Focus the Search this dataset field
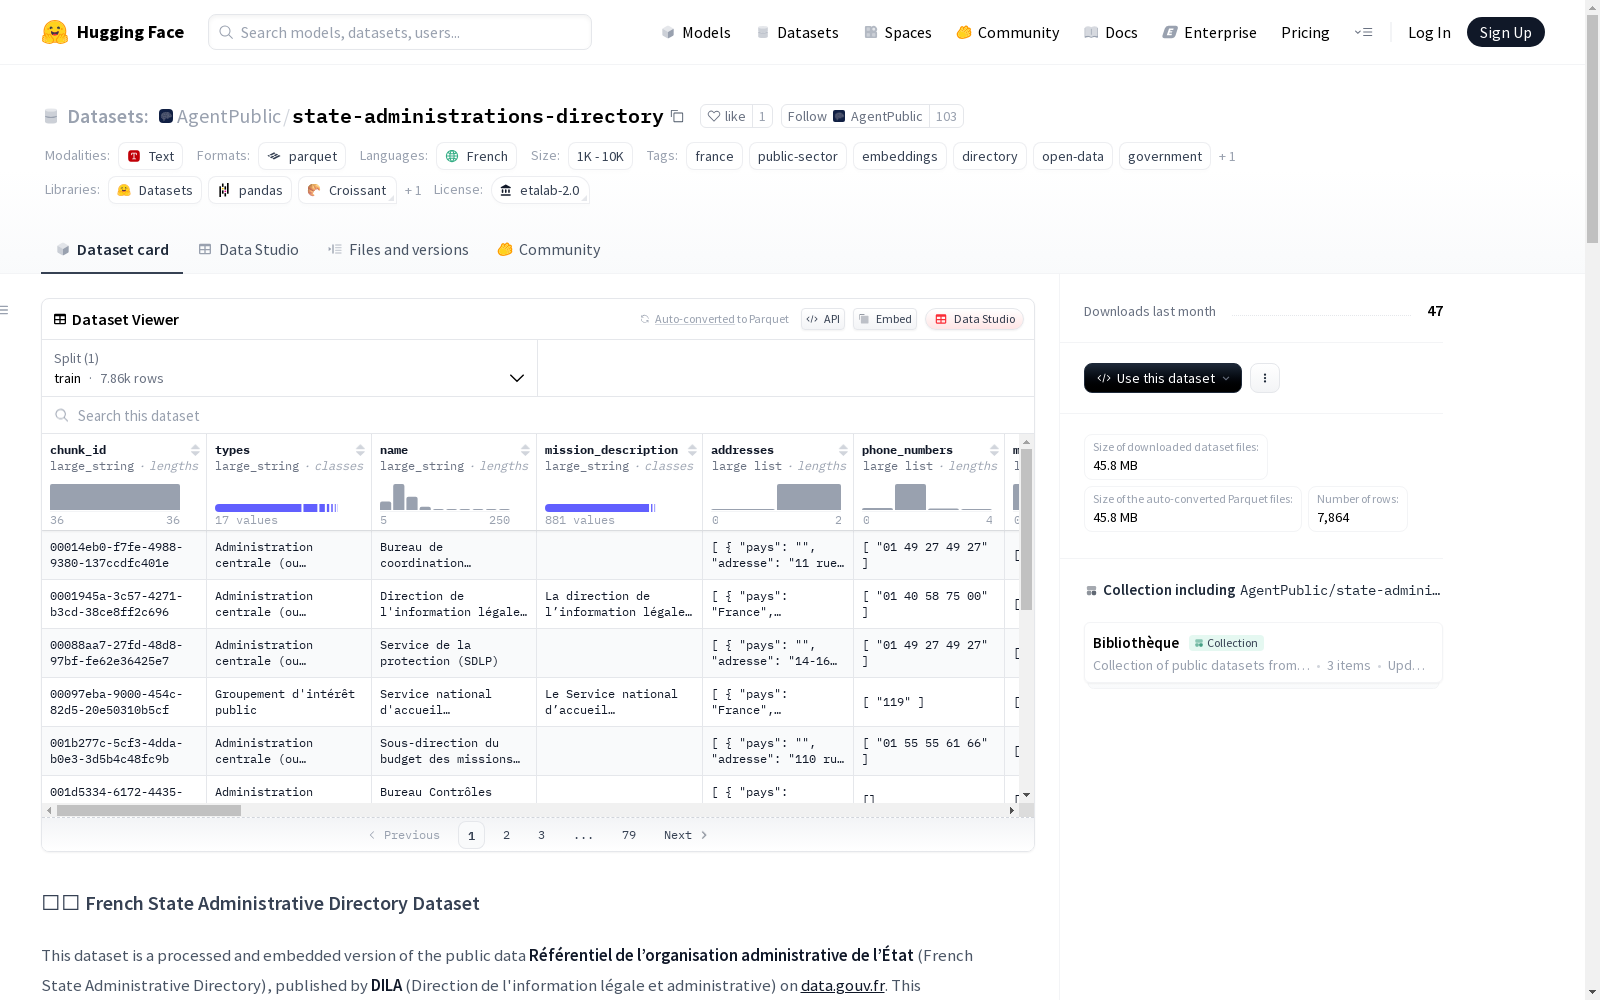Viewport: 1600px width, 1000px height. (538, 415)
